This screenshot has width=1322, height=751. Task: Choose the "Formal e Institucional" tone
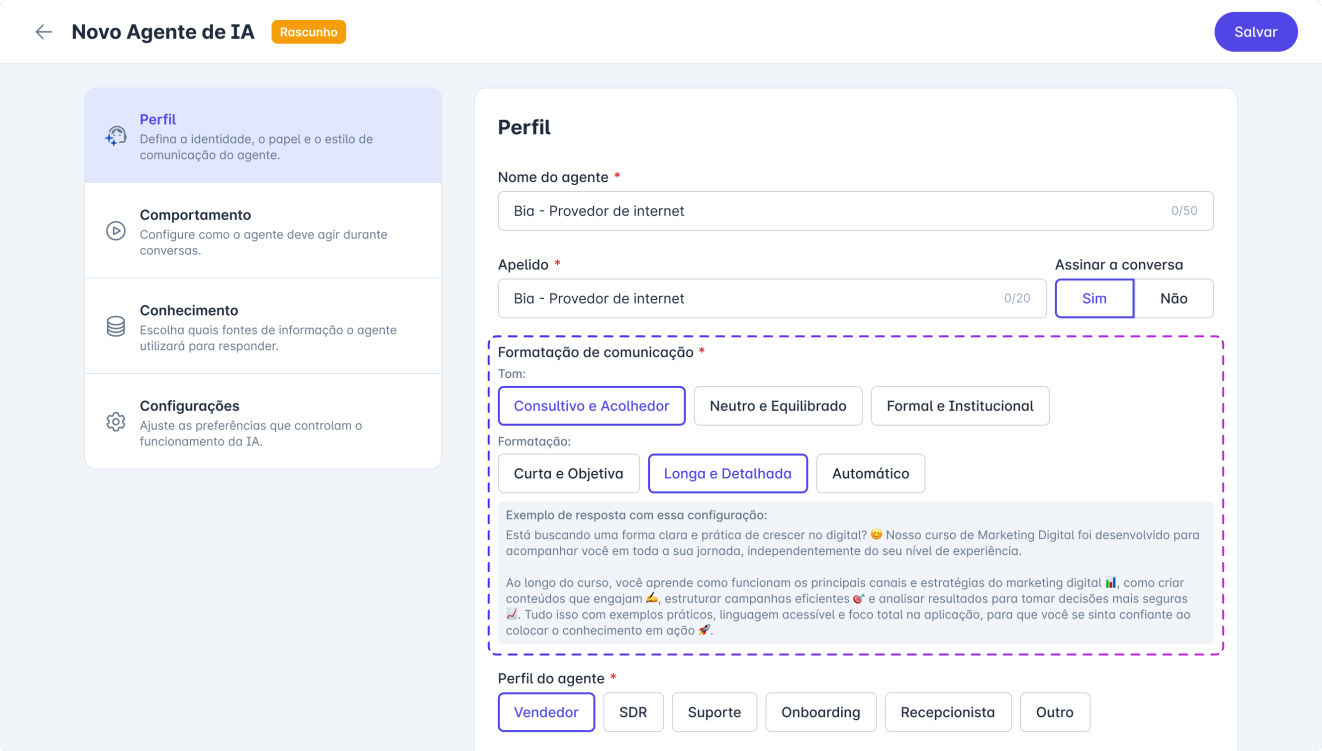click(960, 405)
